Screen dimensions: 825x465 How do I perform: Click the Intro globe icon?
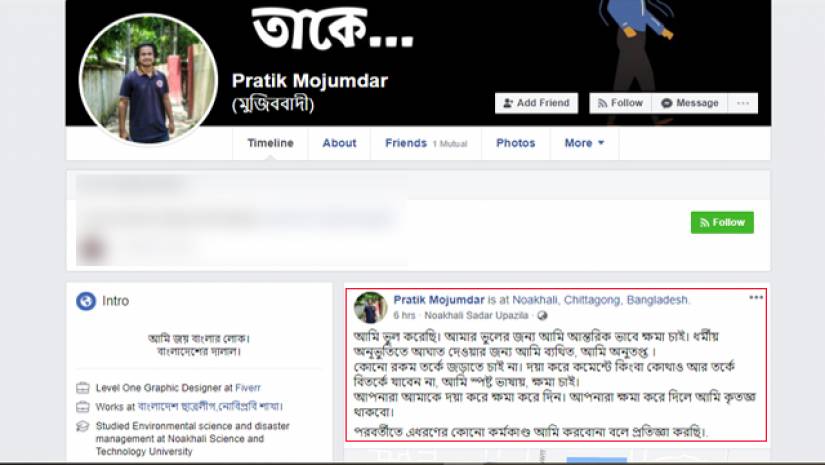(86, 301)
